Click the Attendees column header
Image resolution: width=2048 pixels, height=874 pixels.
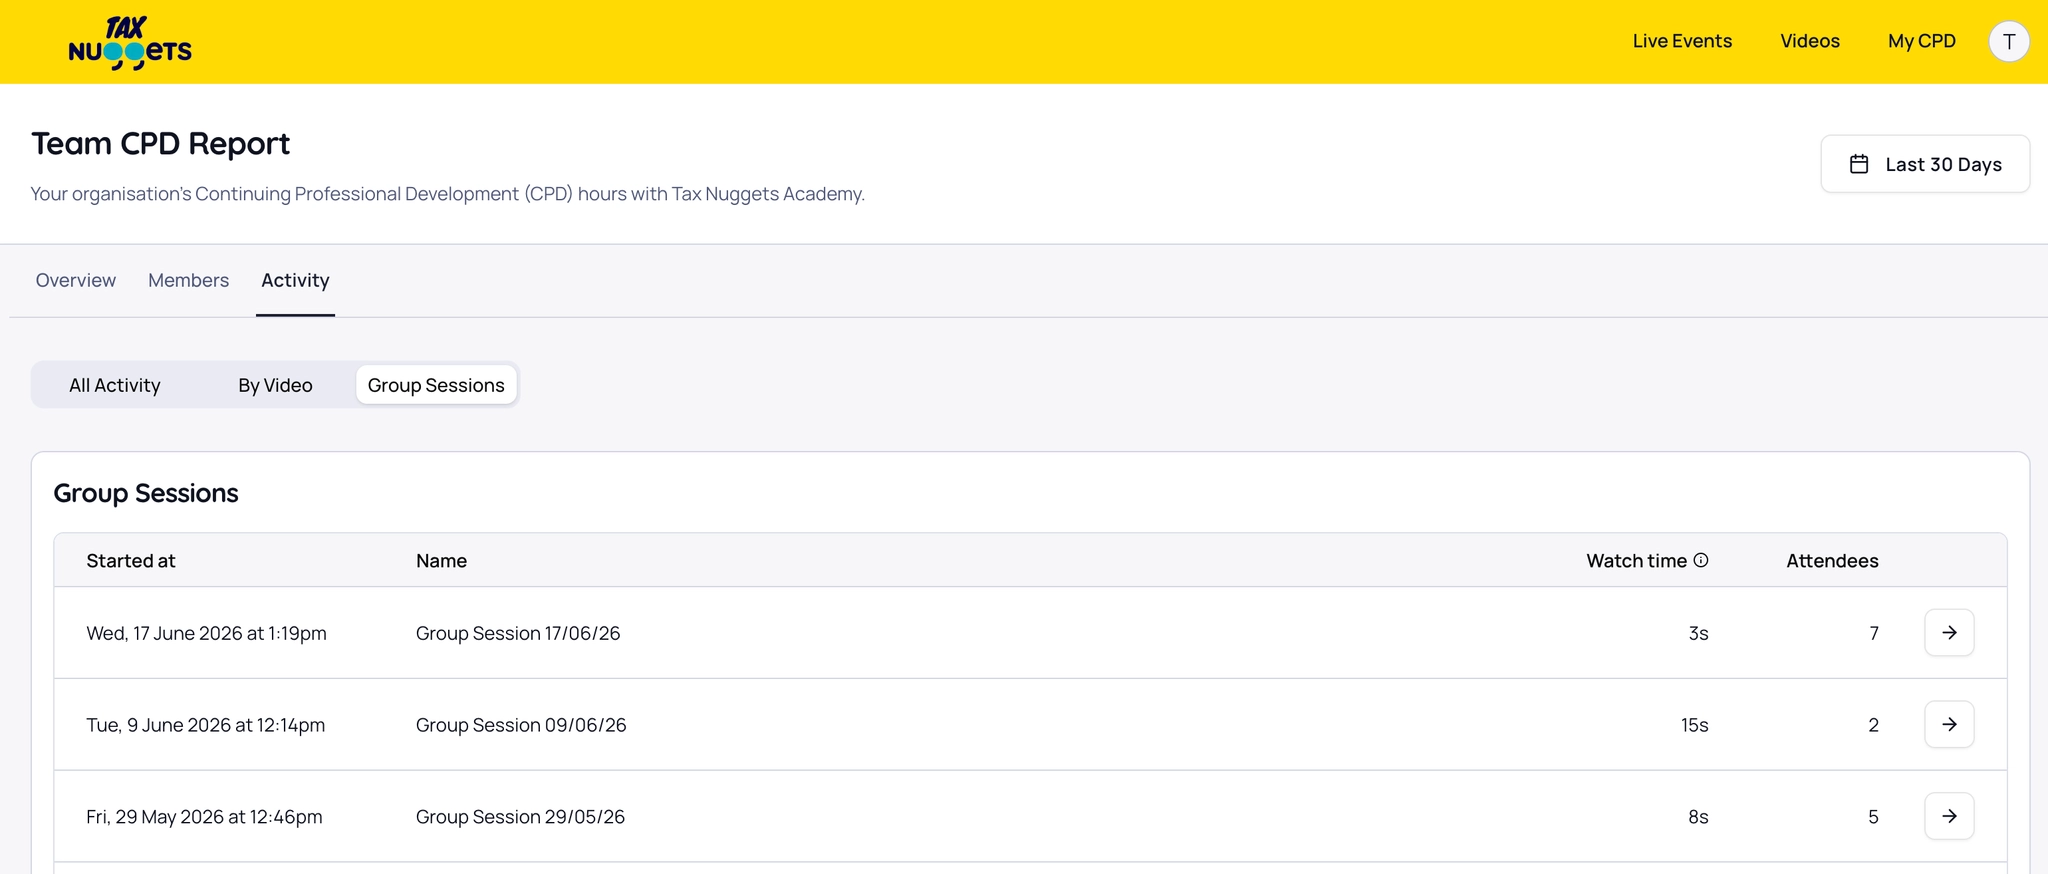pyautogui.click(x=1832, y=561)
